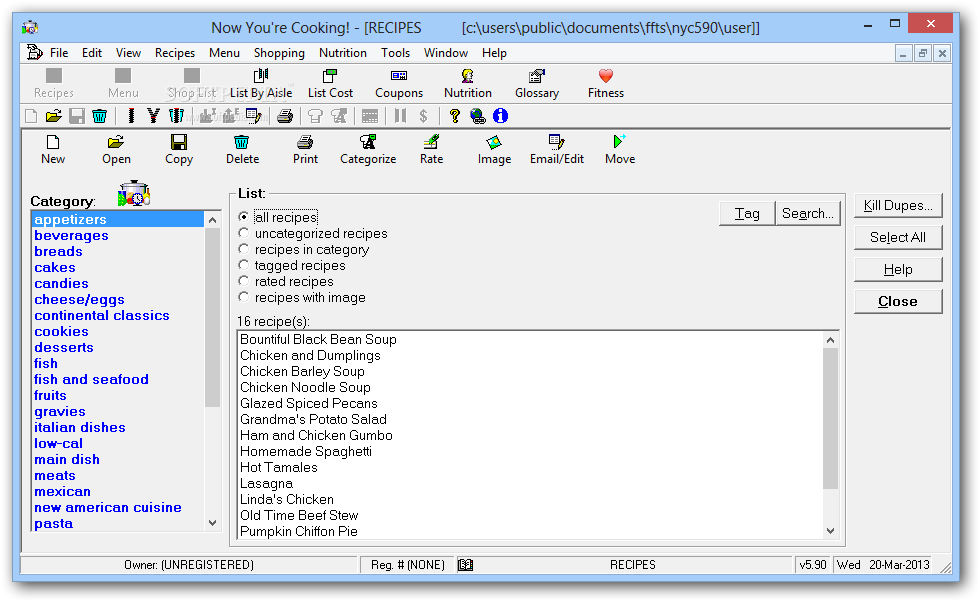
Task: Click the Kill Dupes... button
Action: (898, 206)
